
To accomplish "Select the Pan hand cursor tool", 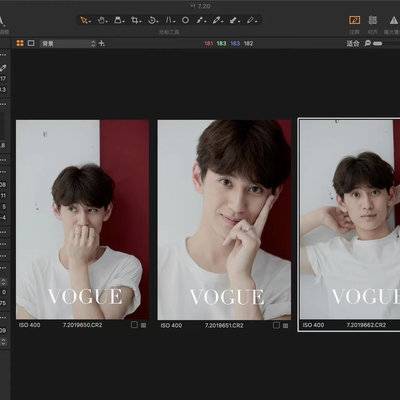I will [101, 20].
